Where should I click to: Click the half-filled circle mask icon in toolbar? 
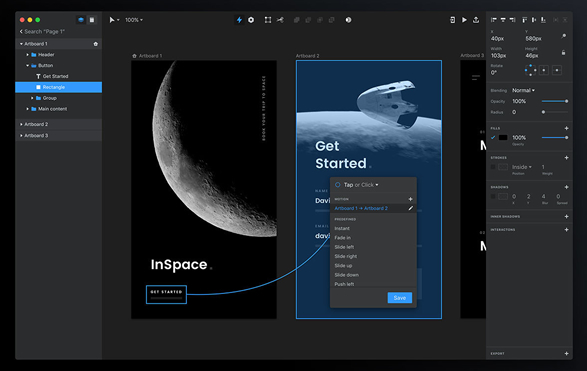click(348, 20)
